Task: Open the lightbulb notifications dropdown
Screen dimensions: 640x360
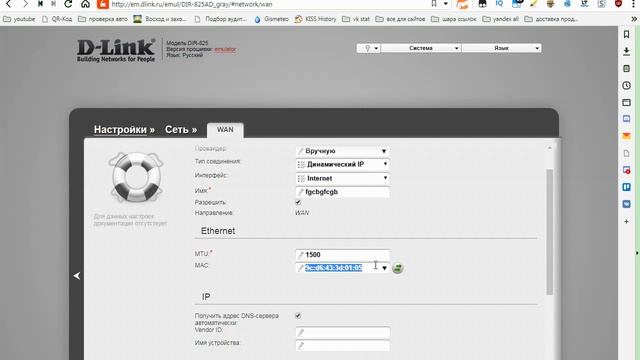Action: click(x=369, y=48)
